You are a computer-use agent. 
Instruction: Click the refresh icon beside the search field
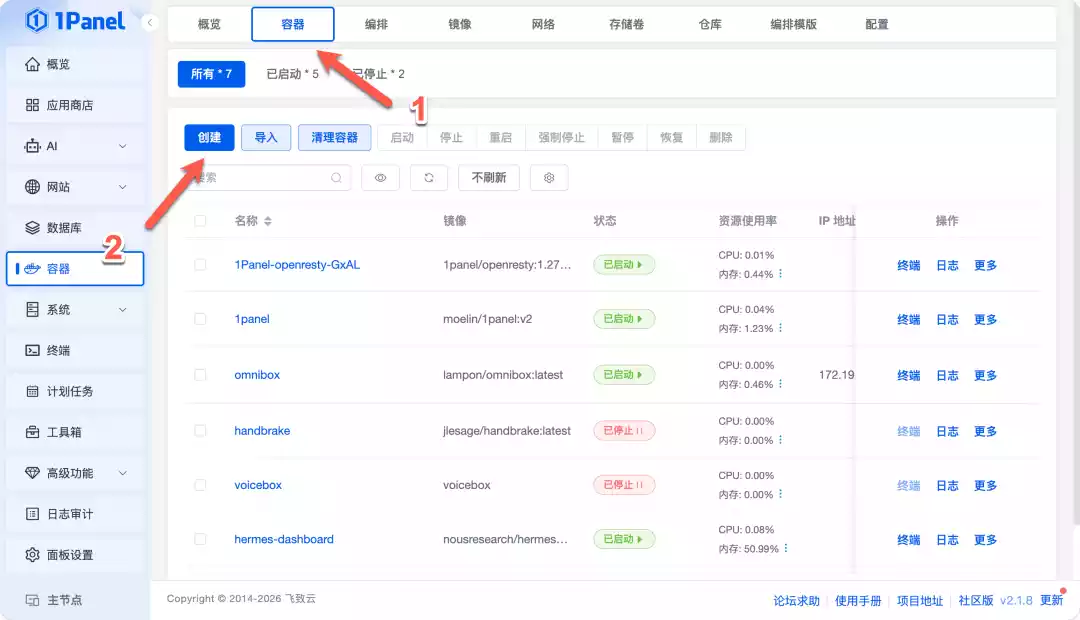[427, 177]
